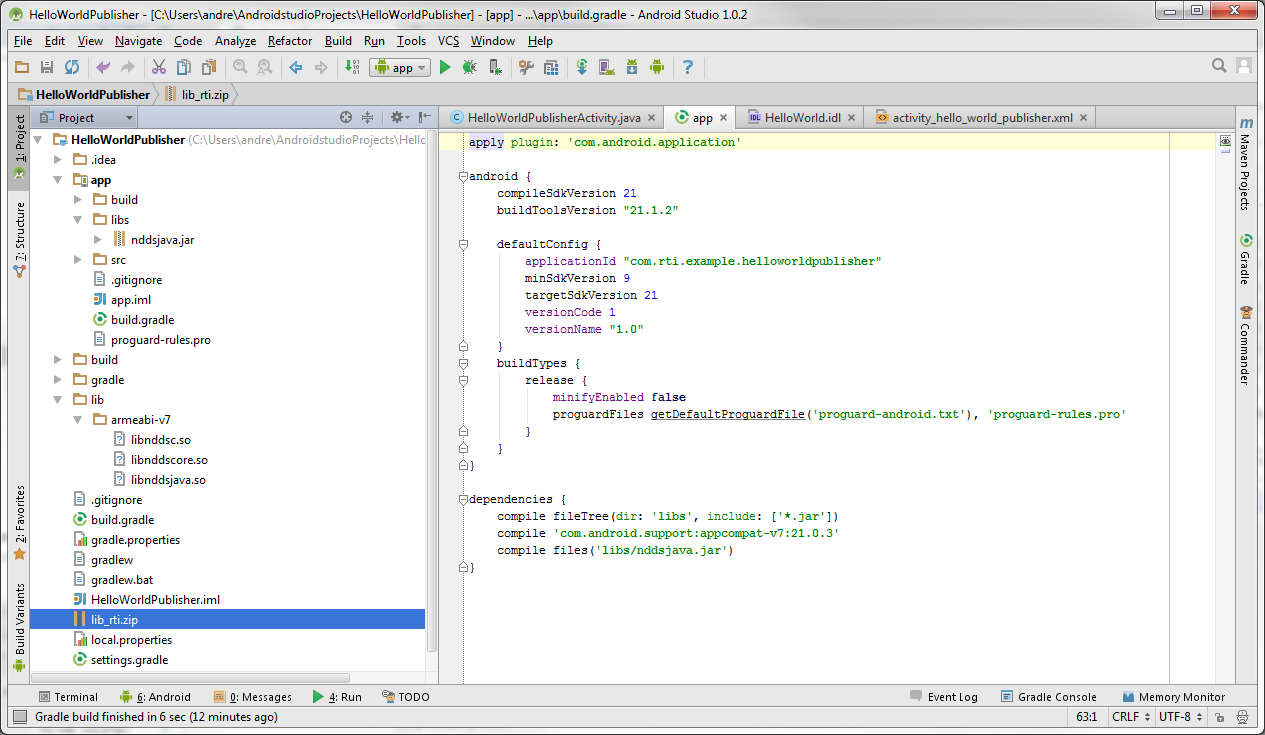Open the Event Log
This screenshot has height=735, width=1265.
944,697
